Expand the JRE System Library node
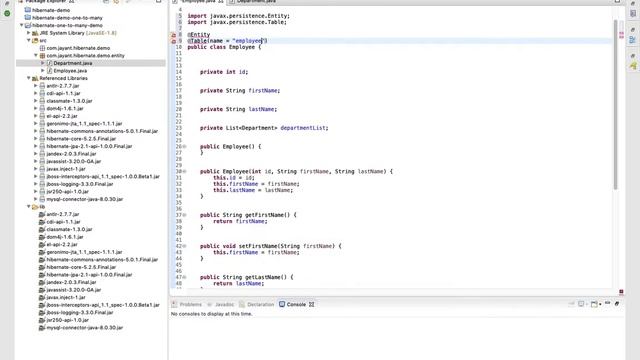640x360 pixels. click(29, 33)
